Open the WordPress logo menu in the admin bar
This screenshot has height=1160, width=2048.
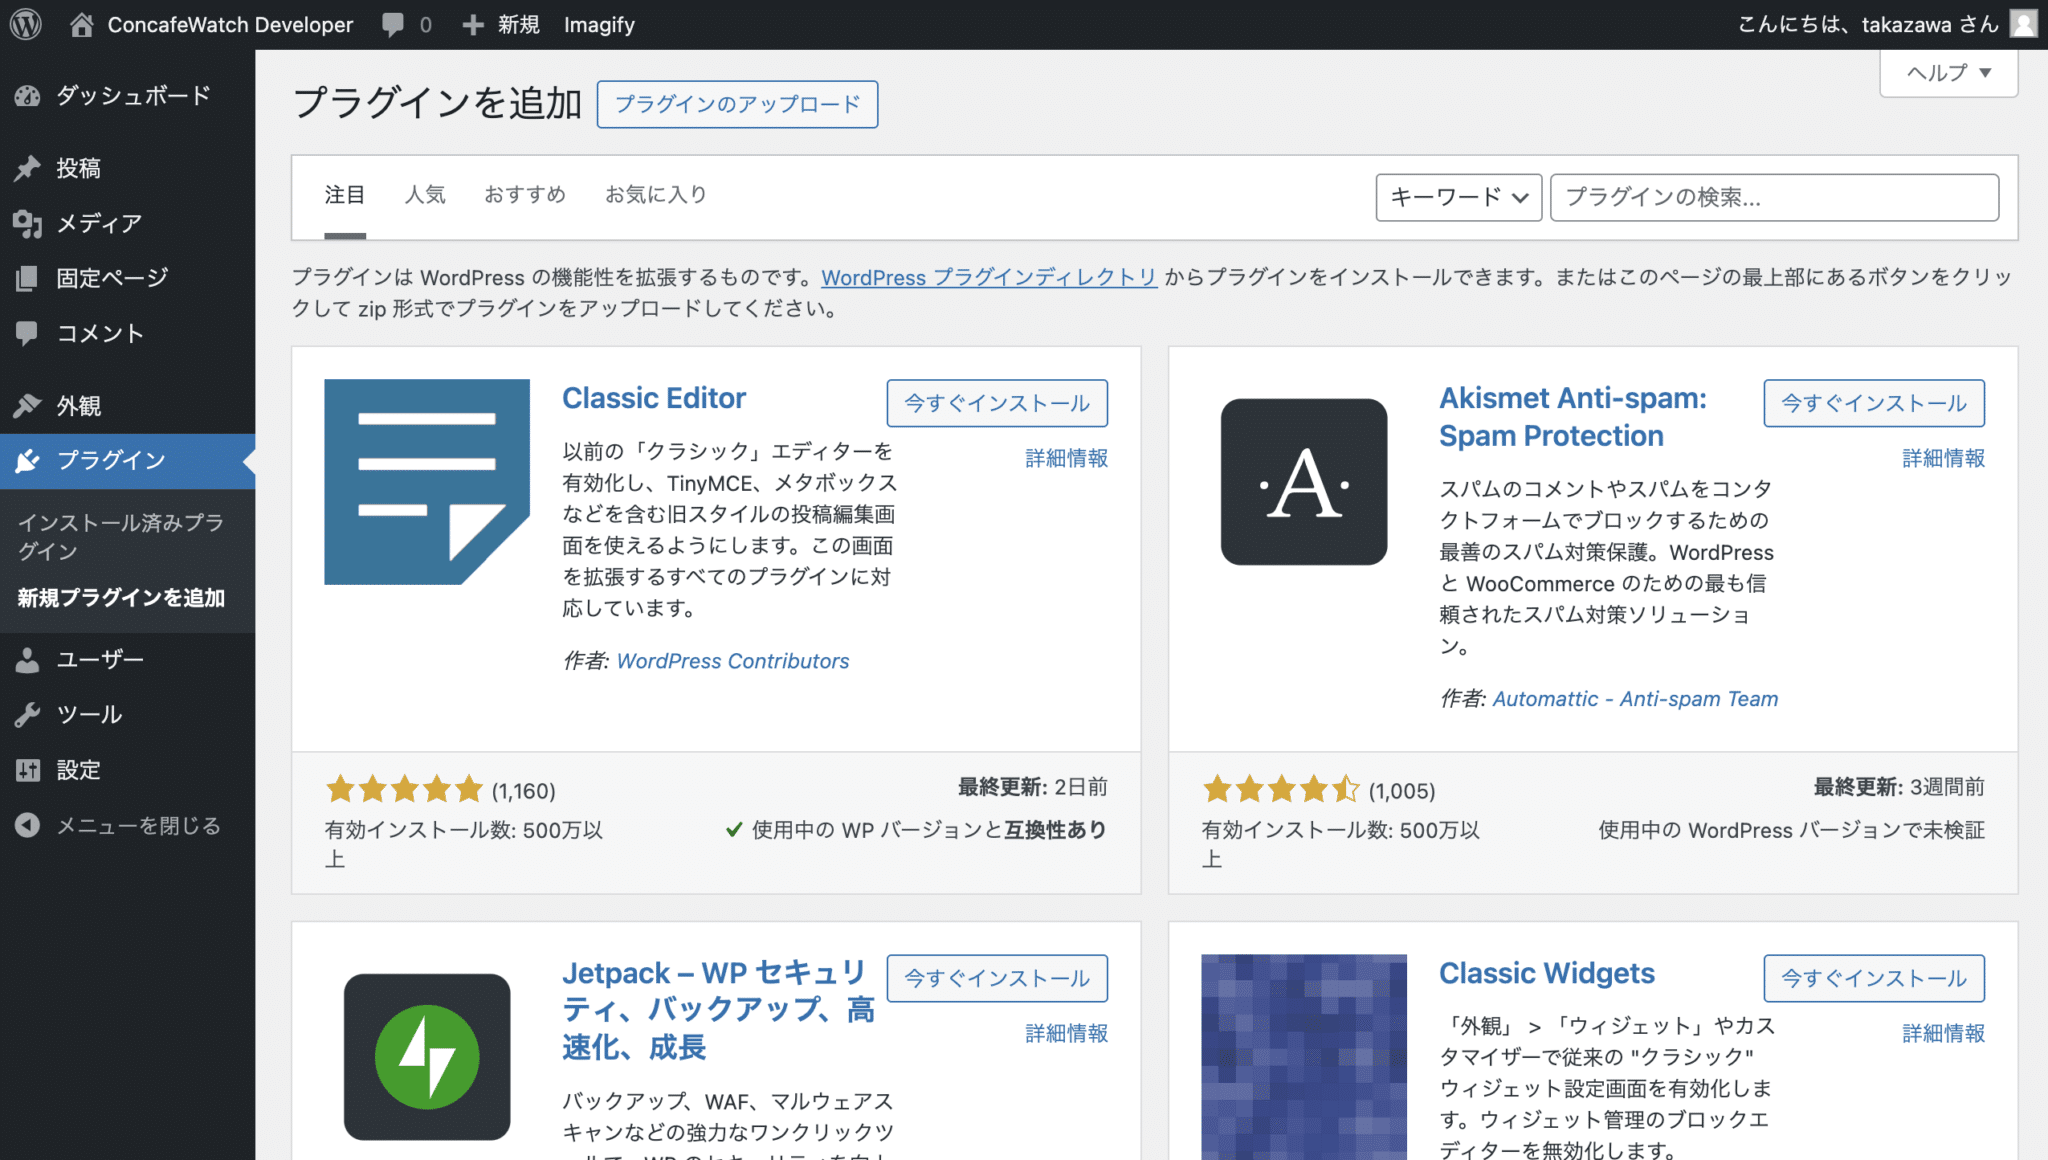pos(24,24)
